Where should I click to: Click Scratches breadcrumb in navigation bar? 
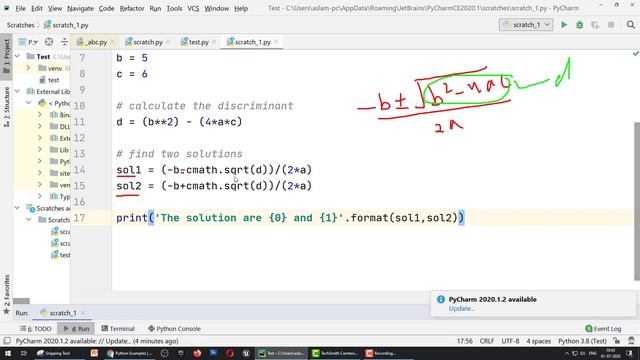[20, 25]
